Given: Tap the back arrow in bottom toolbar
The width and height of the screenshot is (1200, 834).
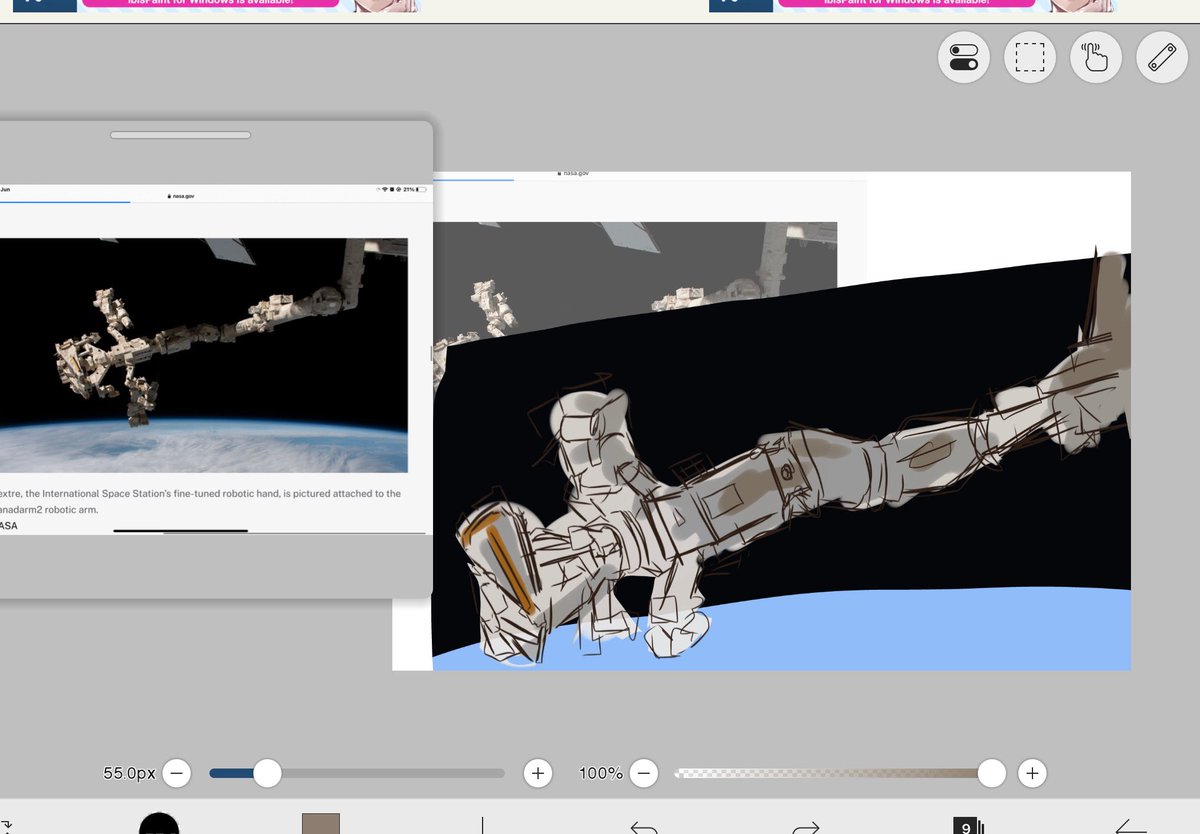Looking at the screenshot, I should pos(1130,827).
